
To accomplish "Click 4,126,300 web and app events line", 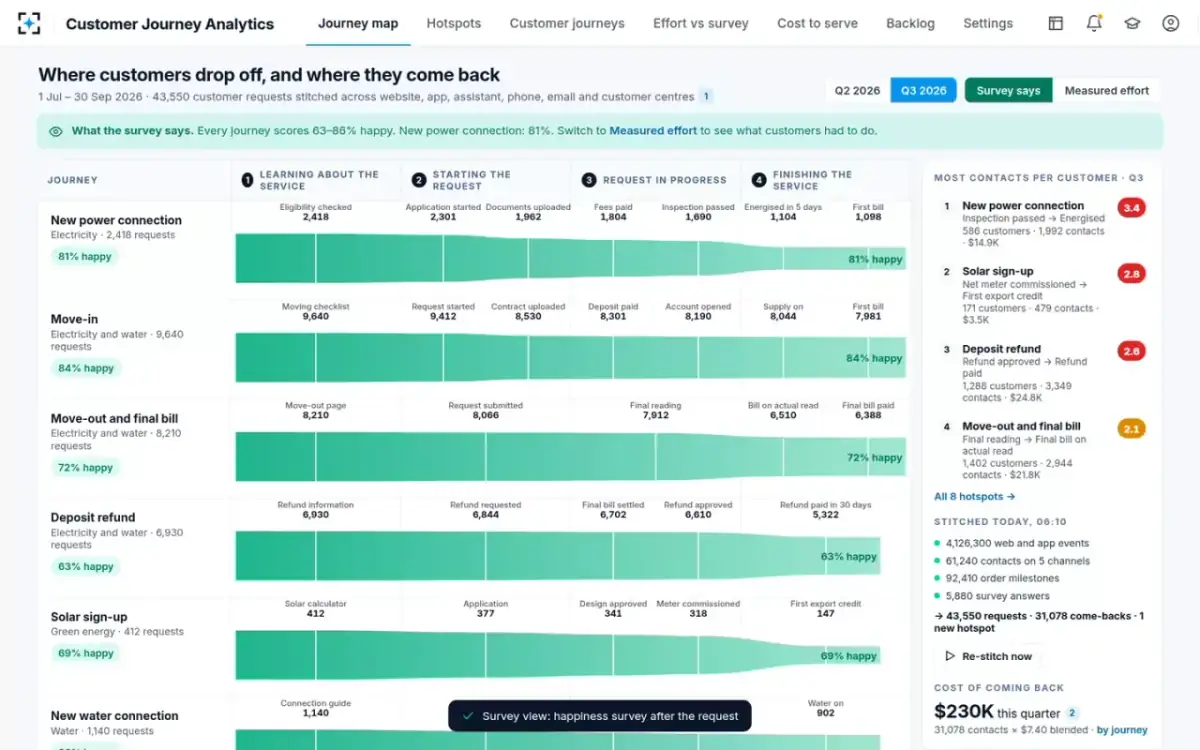I will tap(1011, 543).
